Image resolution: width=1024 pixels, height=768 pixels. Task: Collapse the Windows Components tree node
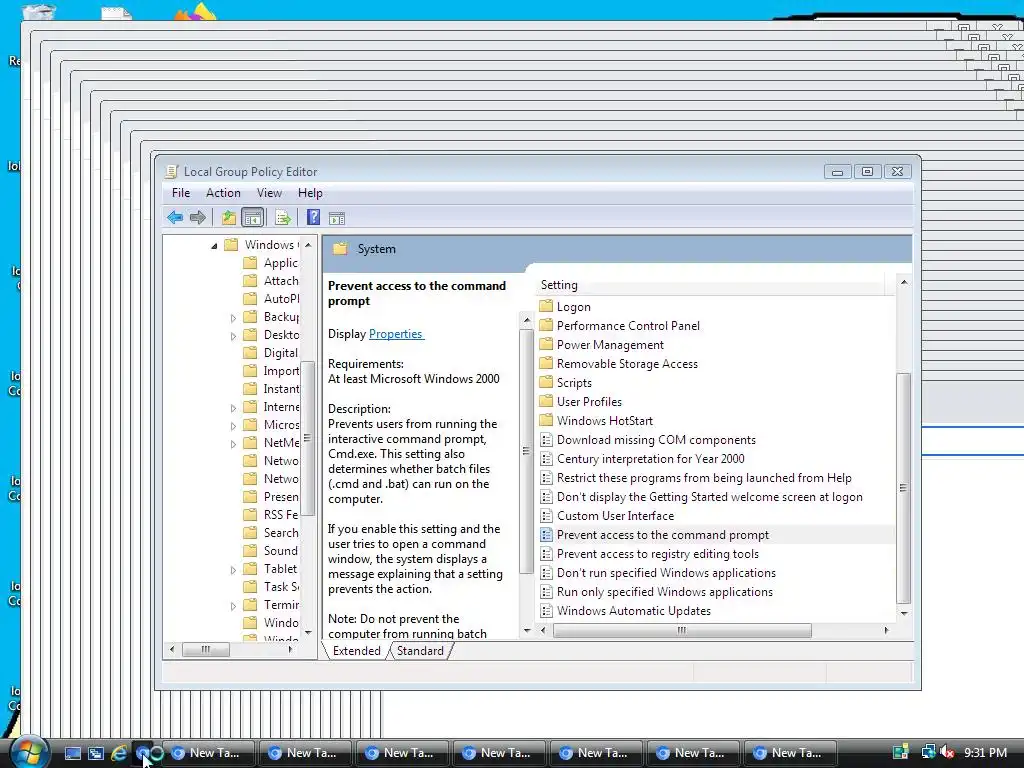[x=214, y=246]
